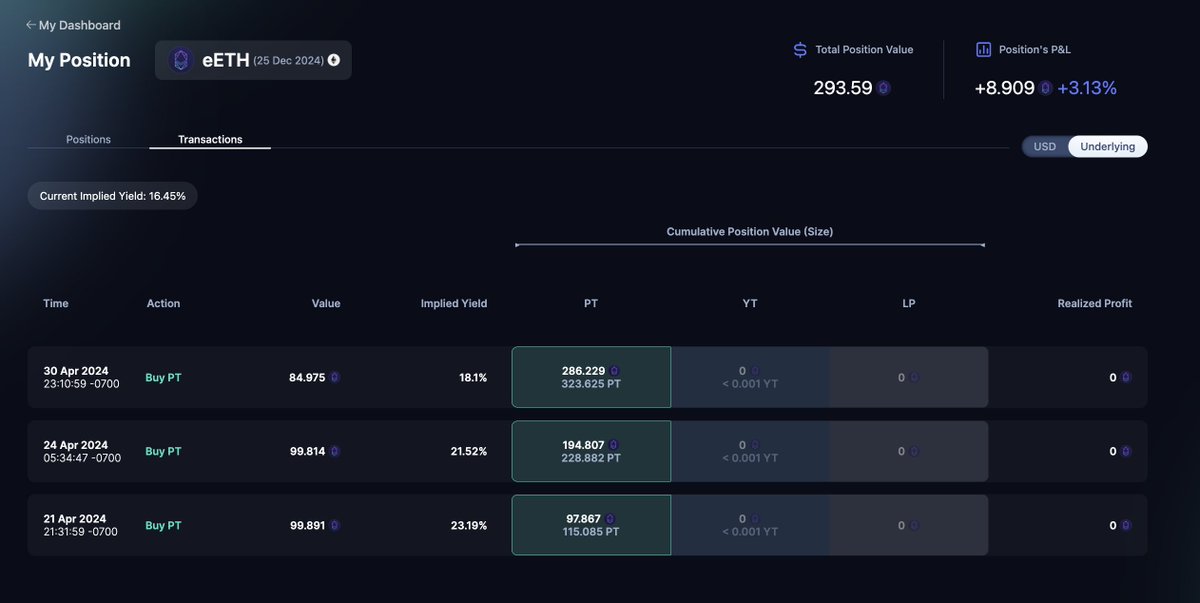Click the Cumulative Position Value (Size) label
The image size is (1200, 603).
[x=750, y=231]
